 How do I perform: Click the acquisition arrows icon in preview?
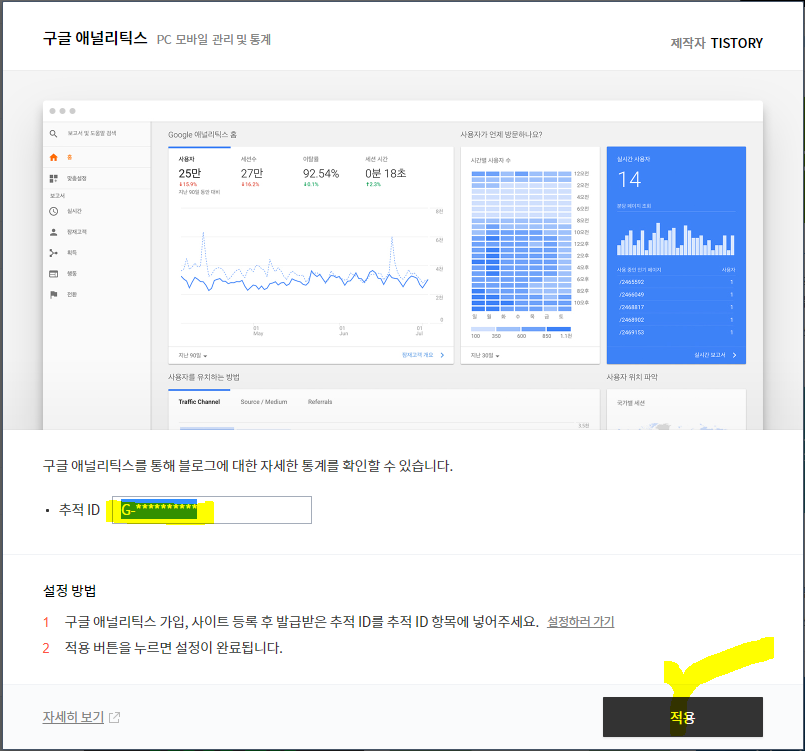pos(53,253)
